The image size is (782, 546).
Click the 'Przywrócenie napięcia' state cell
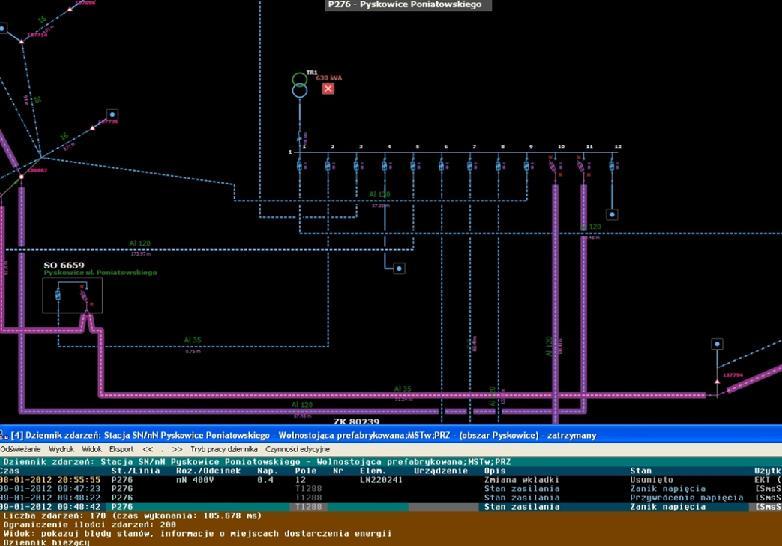tap(686, 498)
